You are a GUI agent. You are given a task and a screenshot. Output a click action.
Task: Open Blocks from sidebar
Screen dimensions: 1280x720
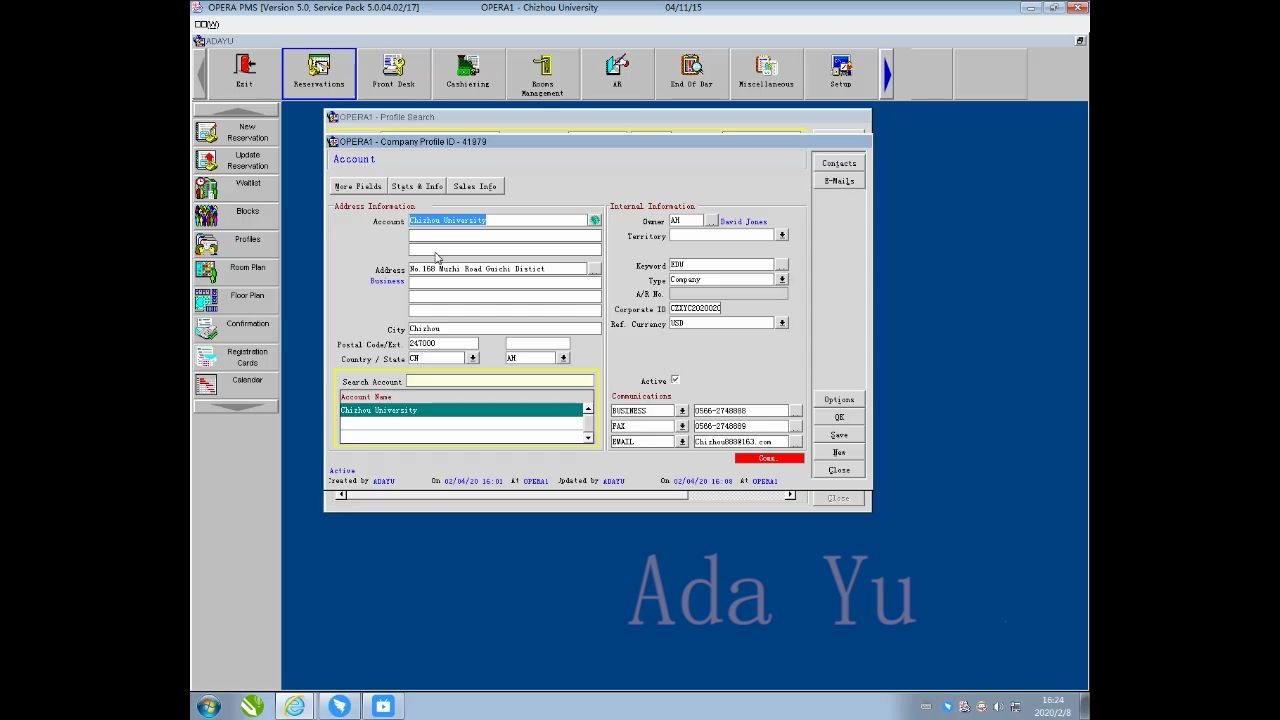point(236,216)
